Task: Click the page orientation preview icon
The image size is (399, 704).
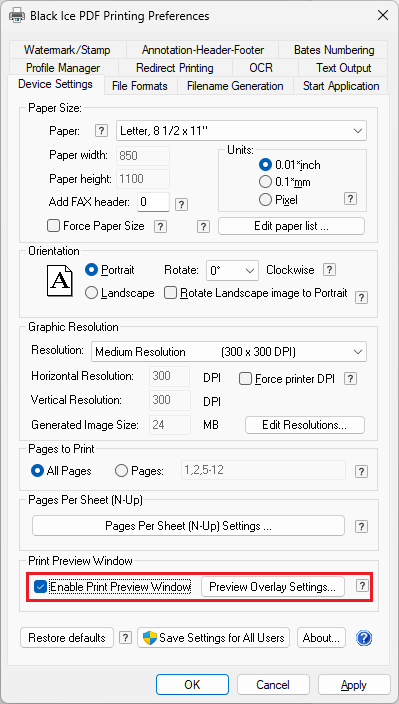Action: pos(60,281)
